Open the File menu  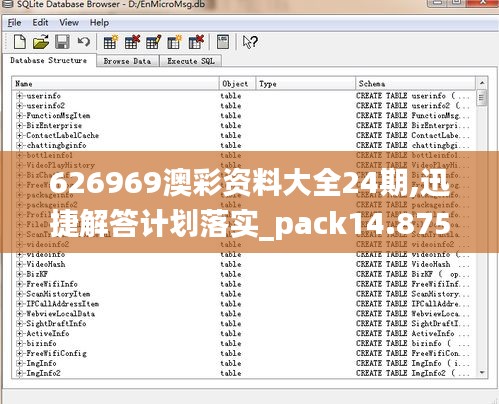[x=14, y=23]
